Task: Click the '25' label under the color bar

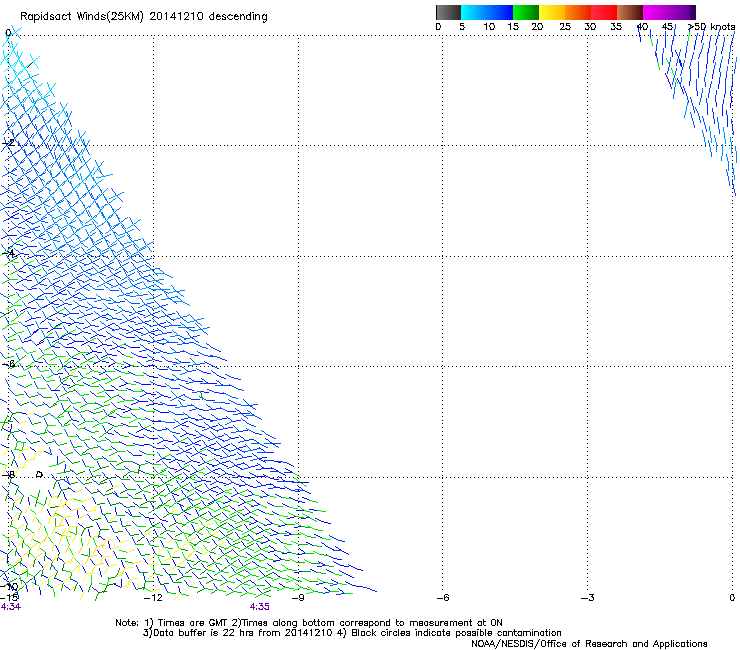Action: pyautogui.click(x=565, y=27)
